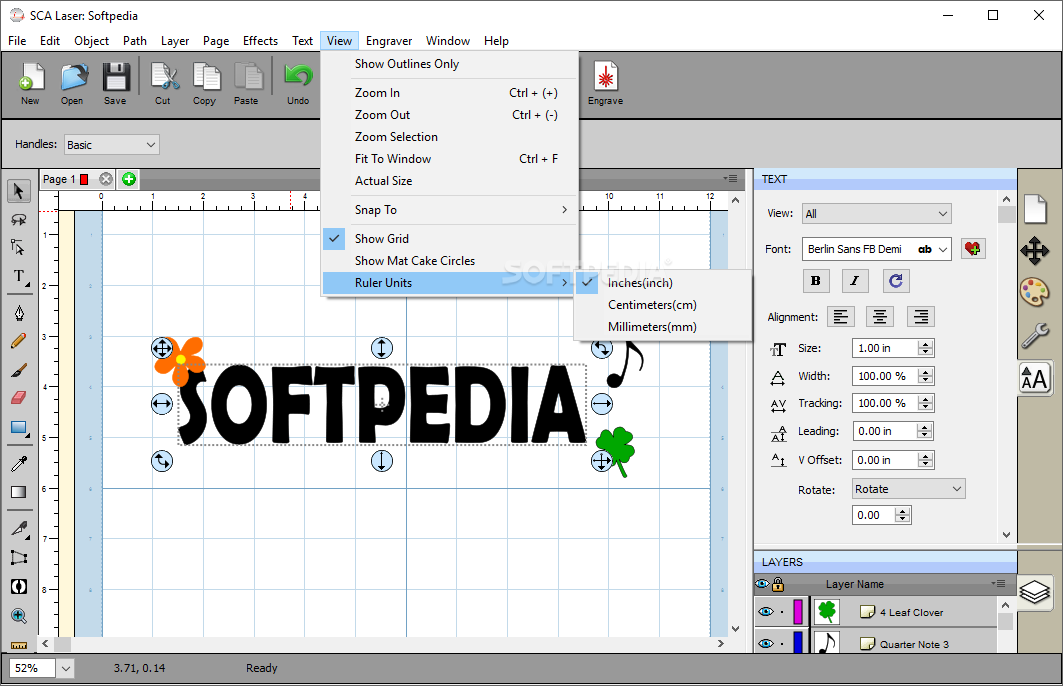1063x686 pixels.
Task: Expand the Snap To submenu
Action: (x=449, y=209)
